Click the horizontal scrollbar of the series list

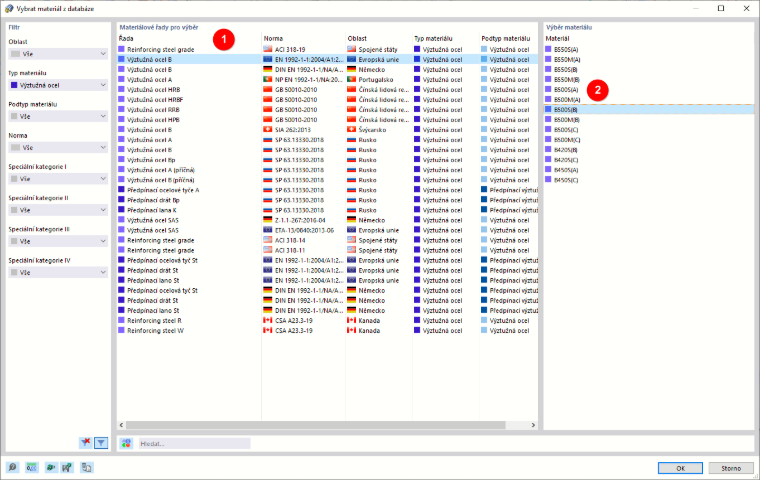[316, 425]
